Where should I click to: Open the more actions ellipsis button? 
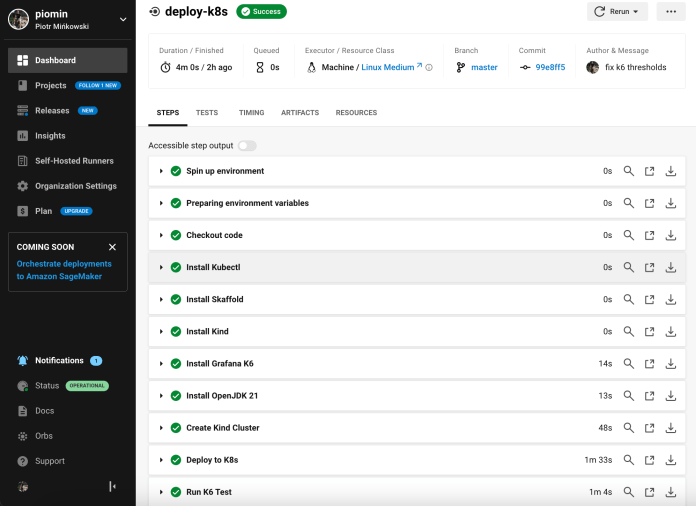[671, 12]
